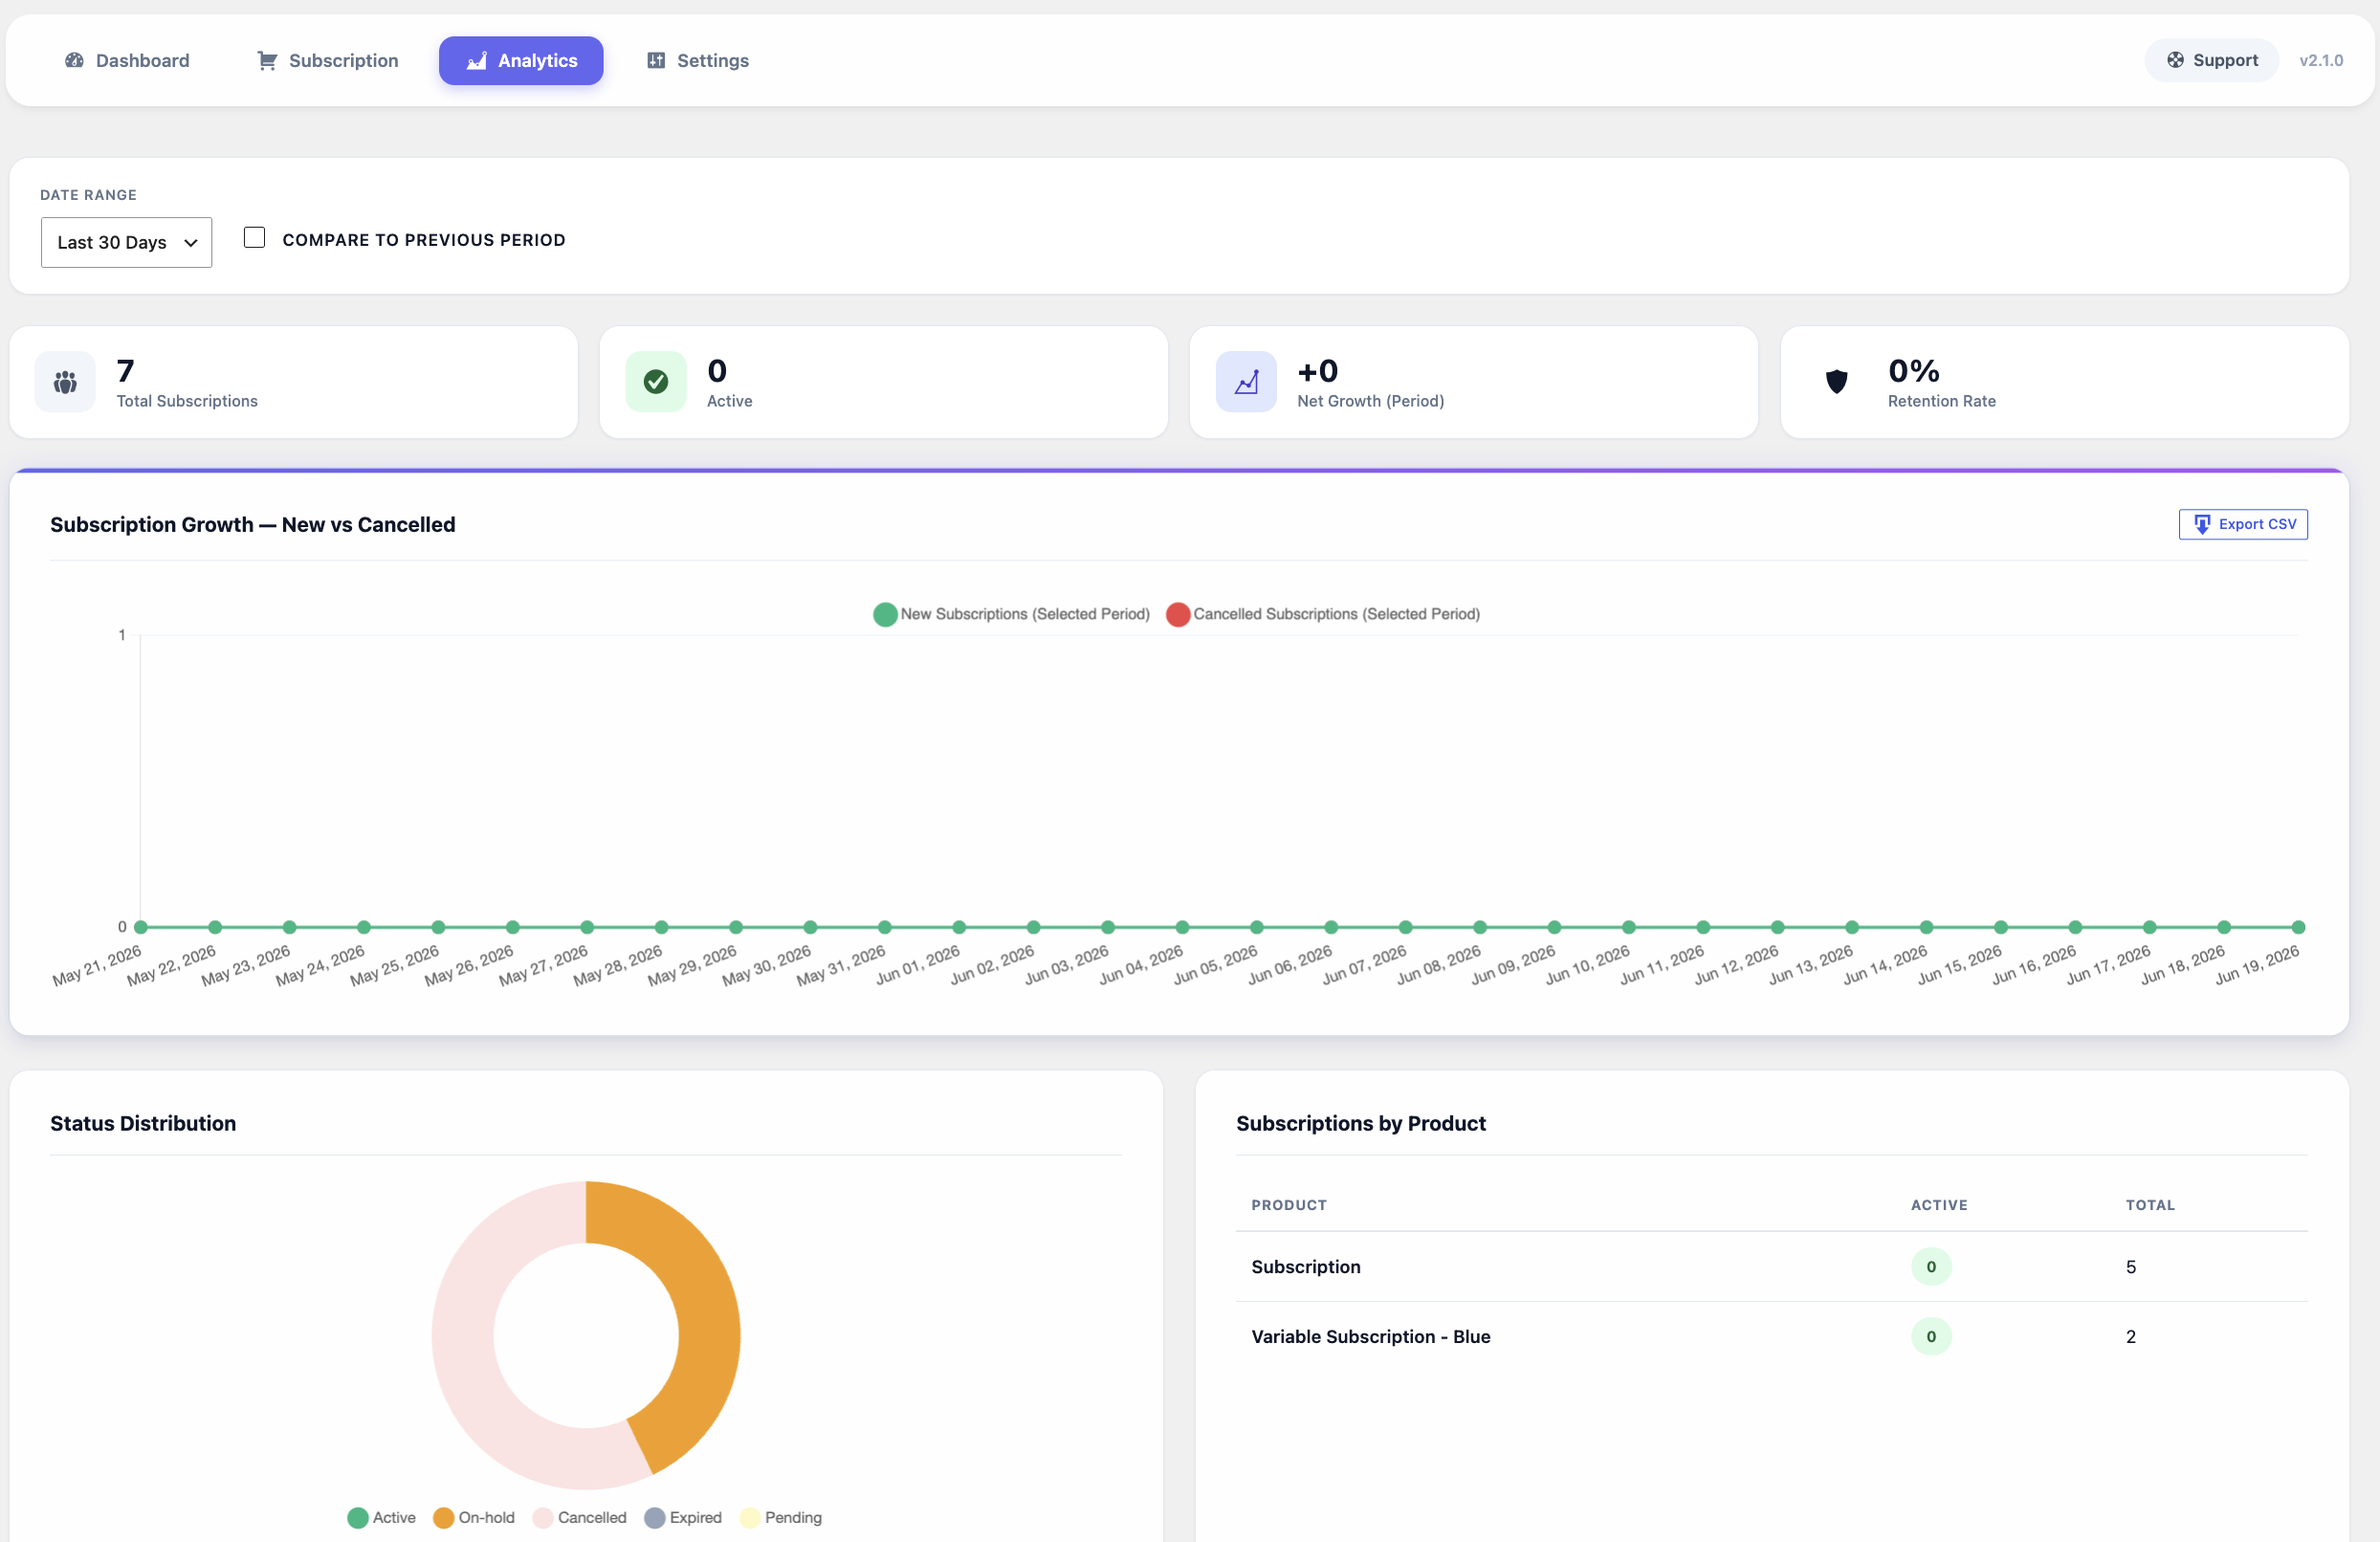
Task: Open the Support link
Action: (2212, 60)
